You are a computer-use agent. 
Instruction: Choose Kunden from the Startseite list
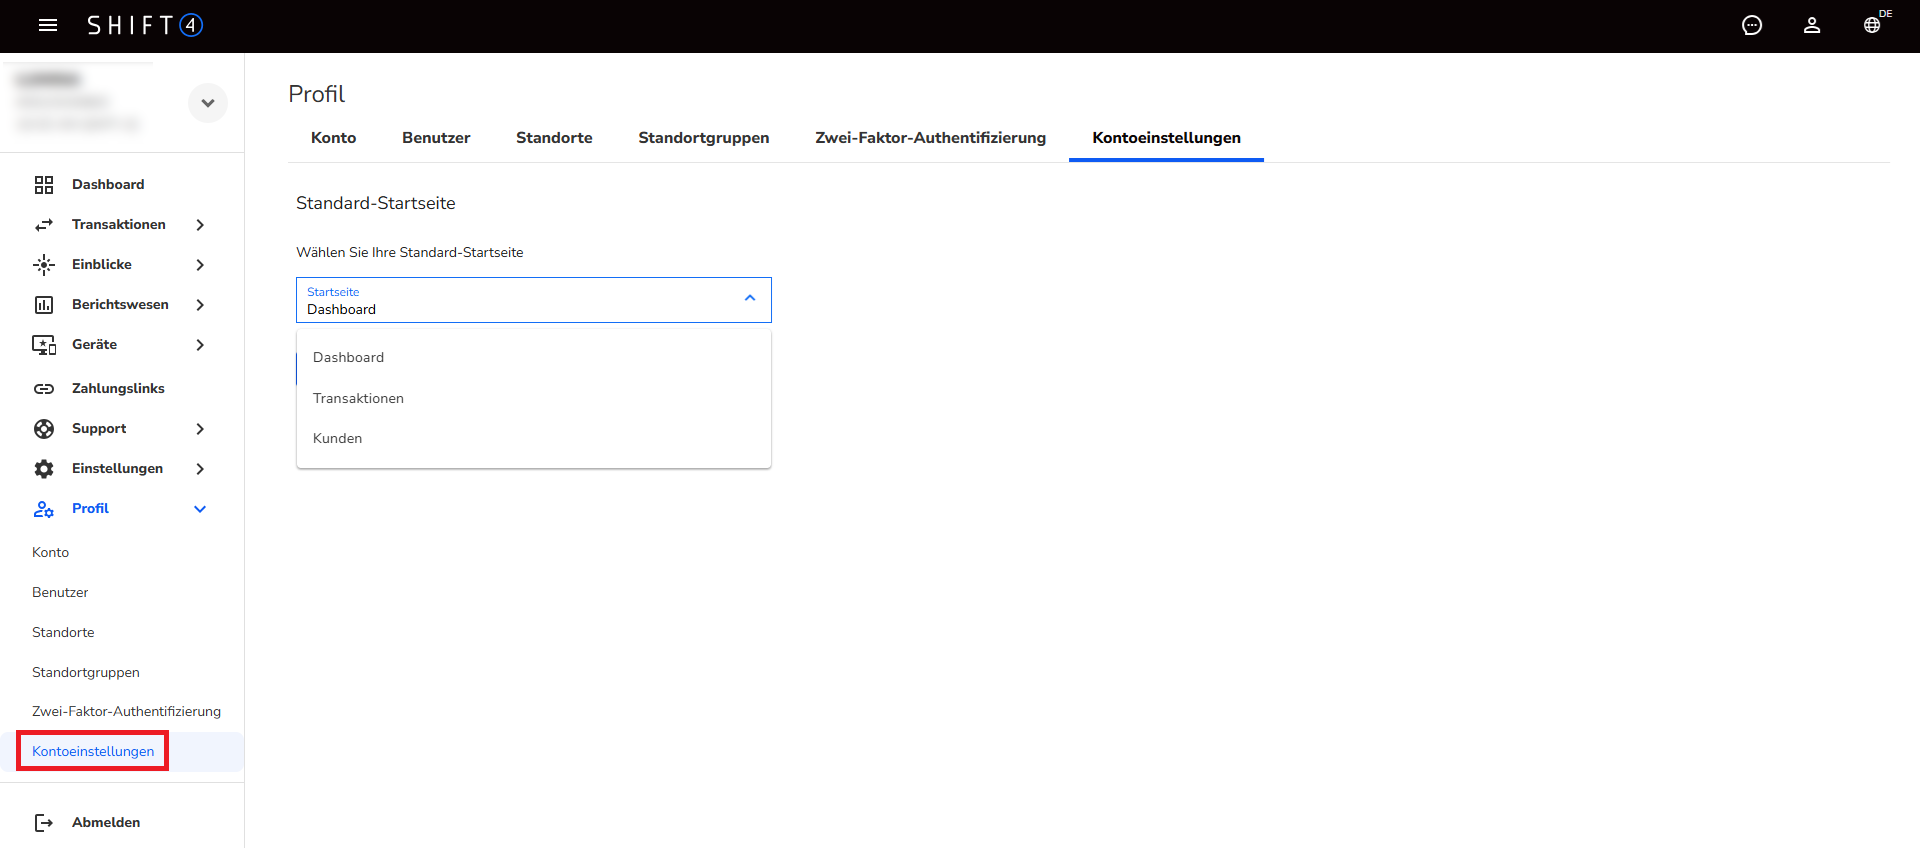pyautogui.click(x=534, y=438)
